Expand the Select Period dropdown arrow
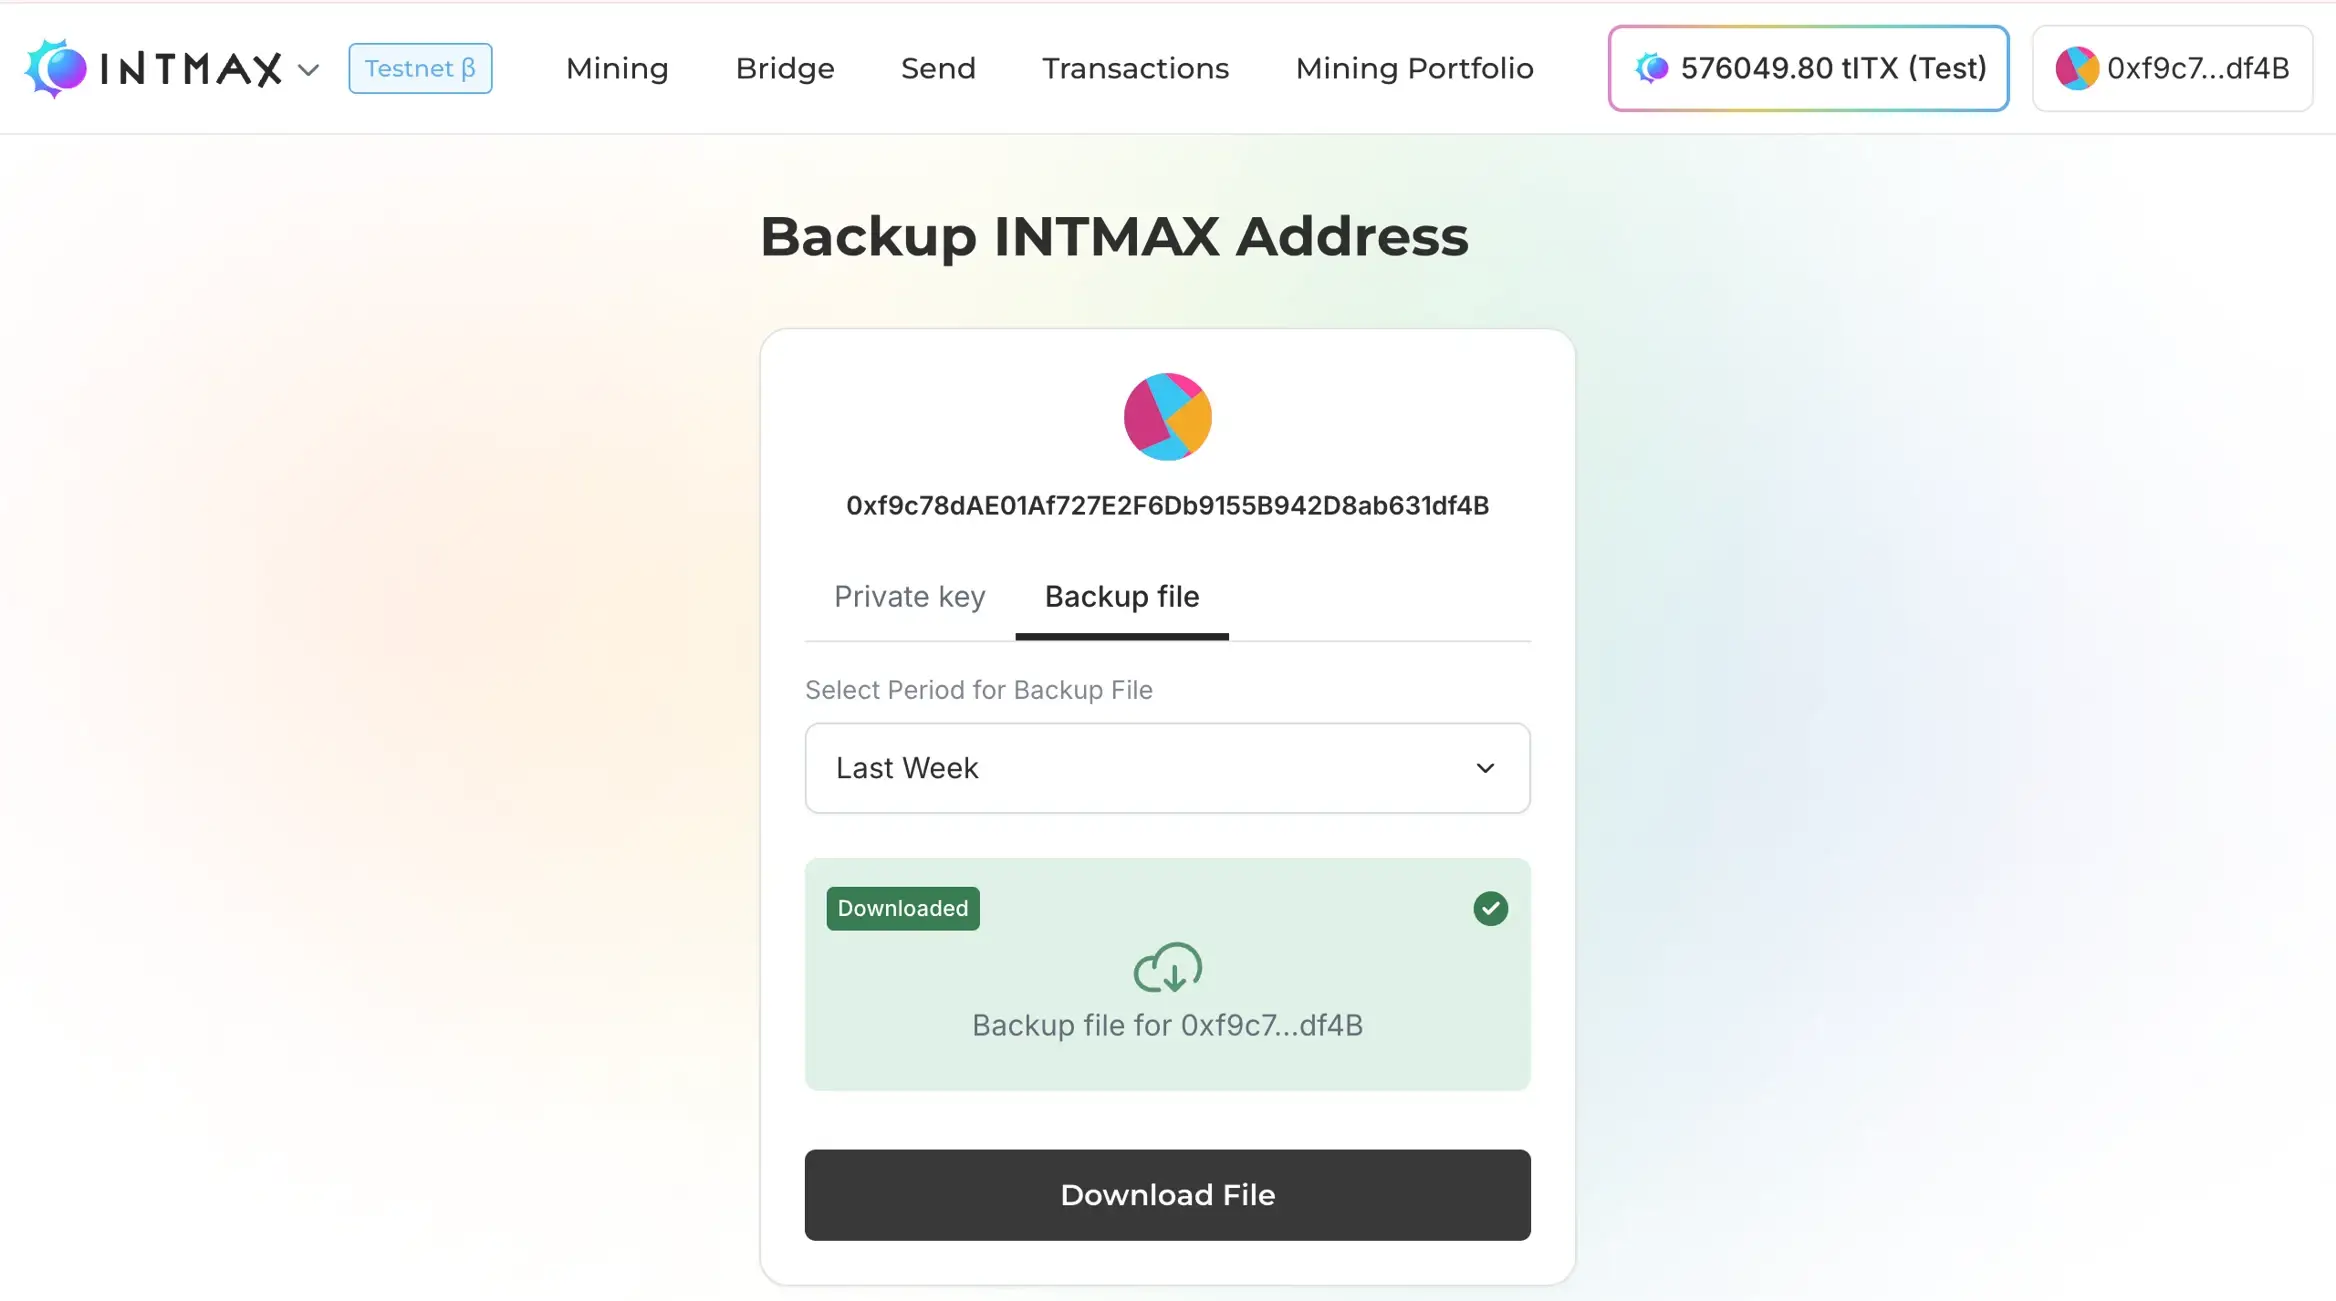 (1486, 768)
